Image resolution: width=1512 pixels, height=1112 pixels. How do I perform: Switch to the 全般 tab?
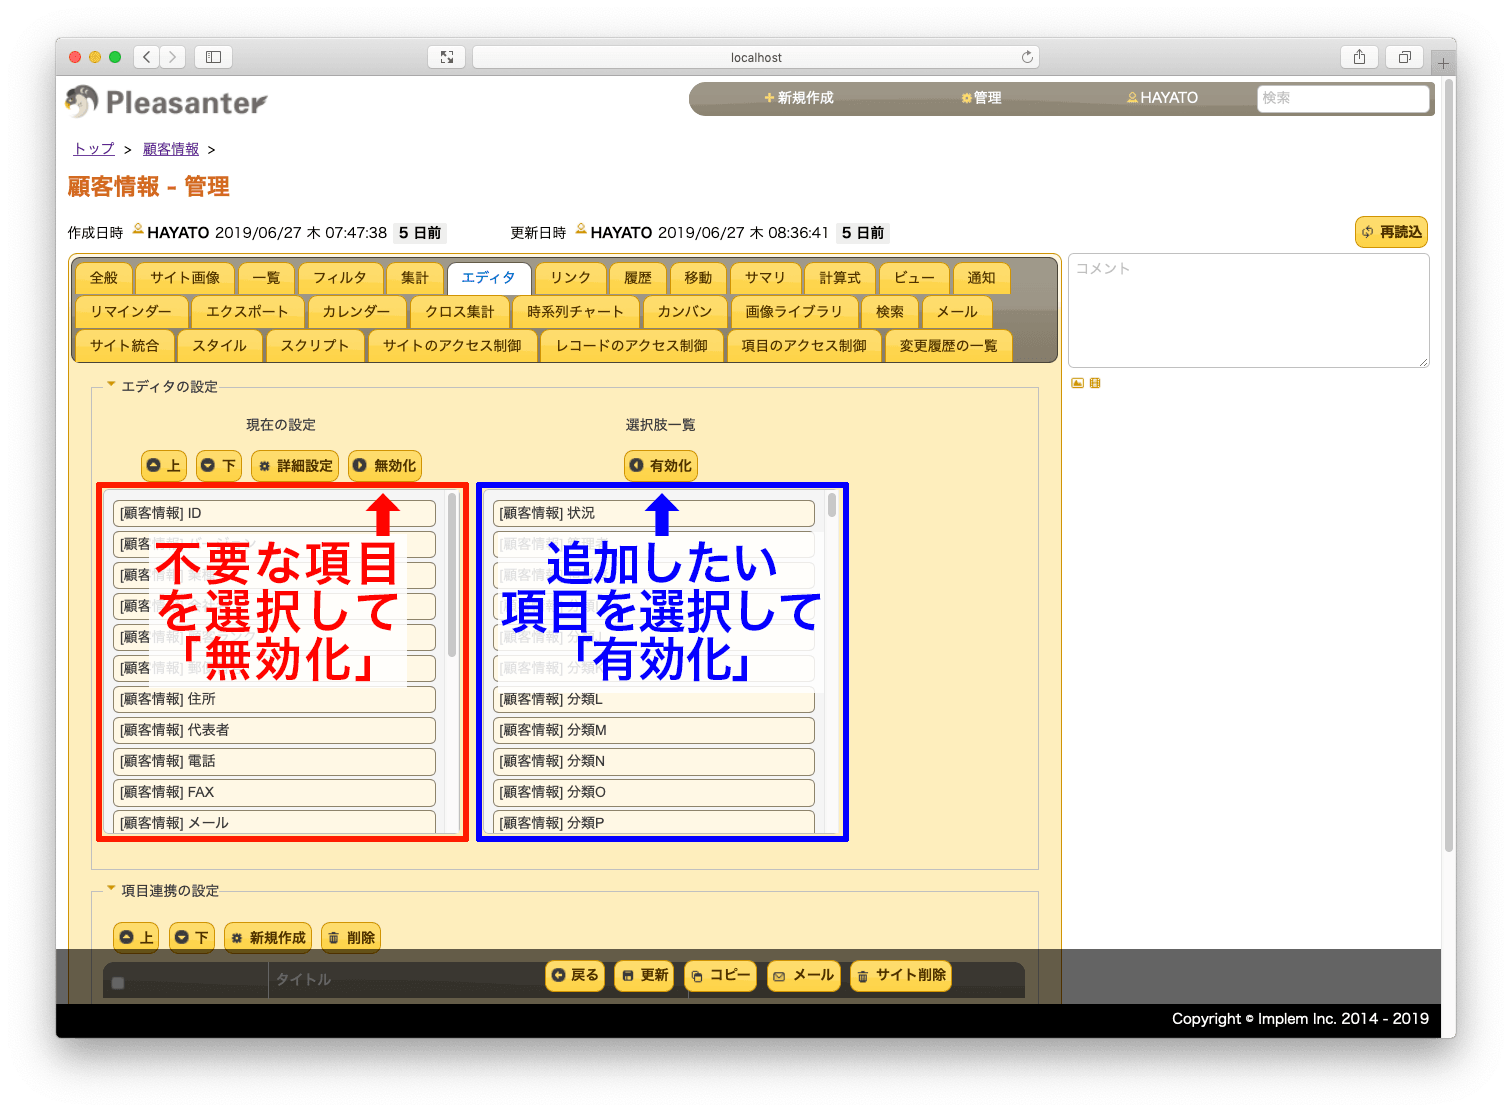[104, 278]
